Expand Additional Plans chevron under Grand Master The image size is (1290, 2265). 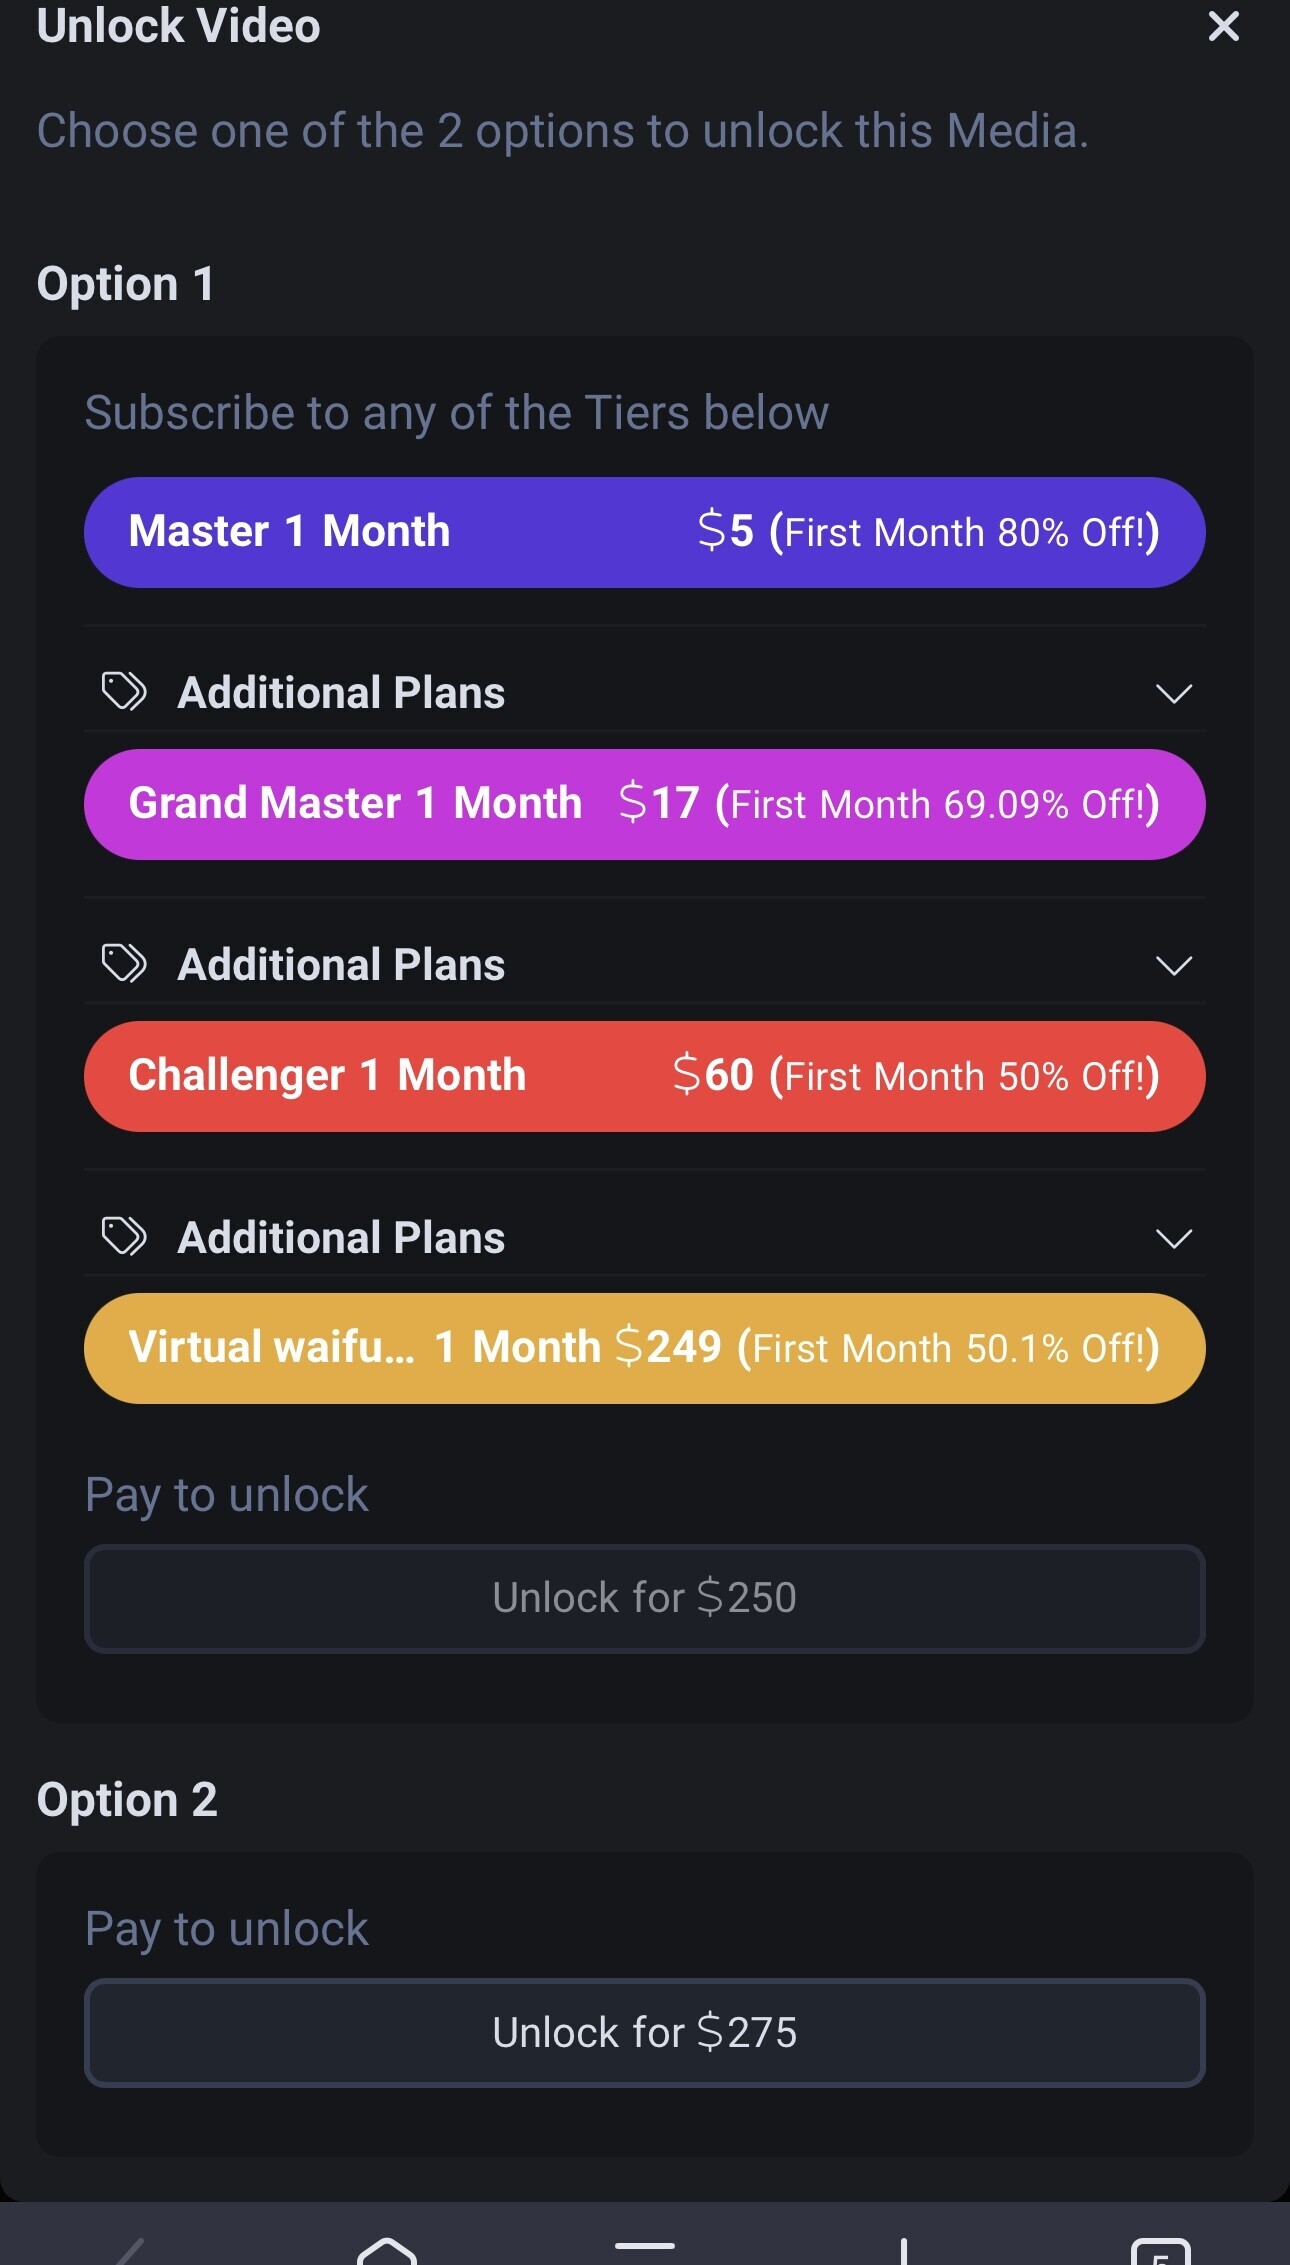tap(1173, 965)
